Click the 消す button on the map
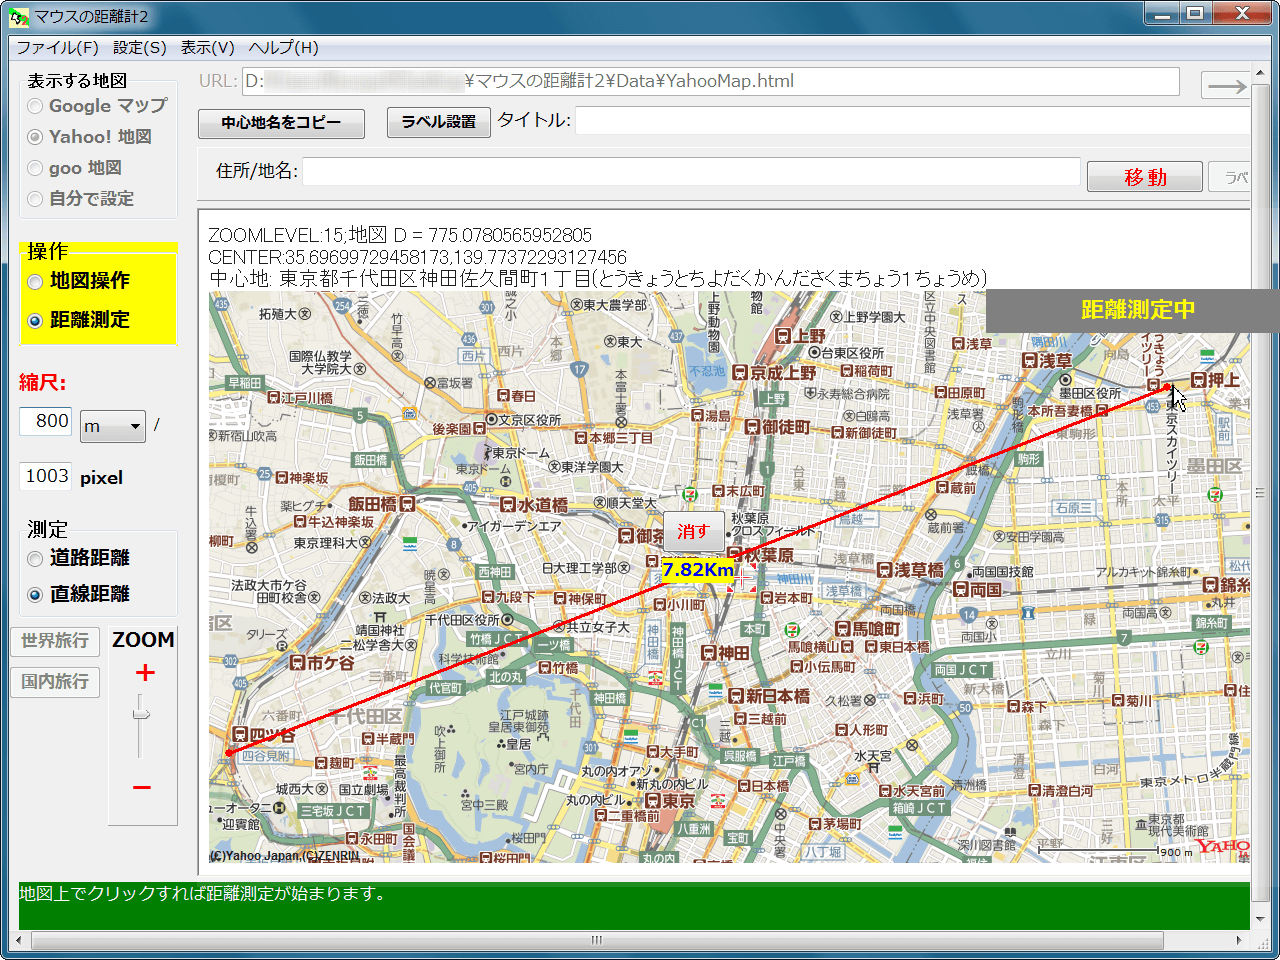This screenshot has width=1280, height=960. pos(693,531)
